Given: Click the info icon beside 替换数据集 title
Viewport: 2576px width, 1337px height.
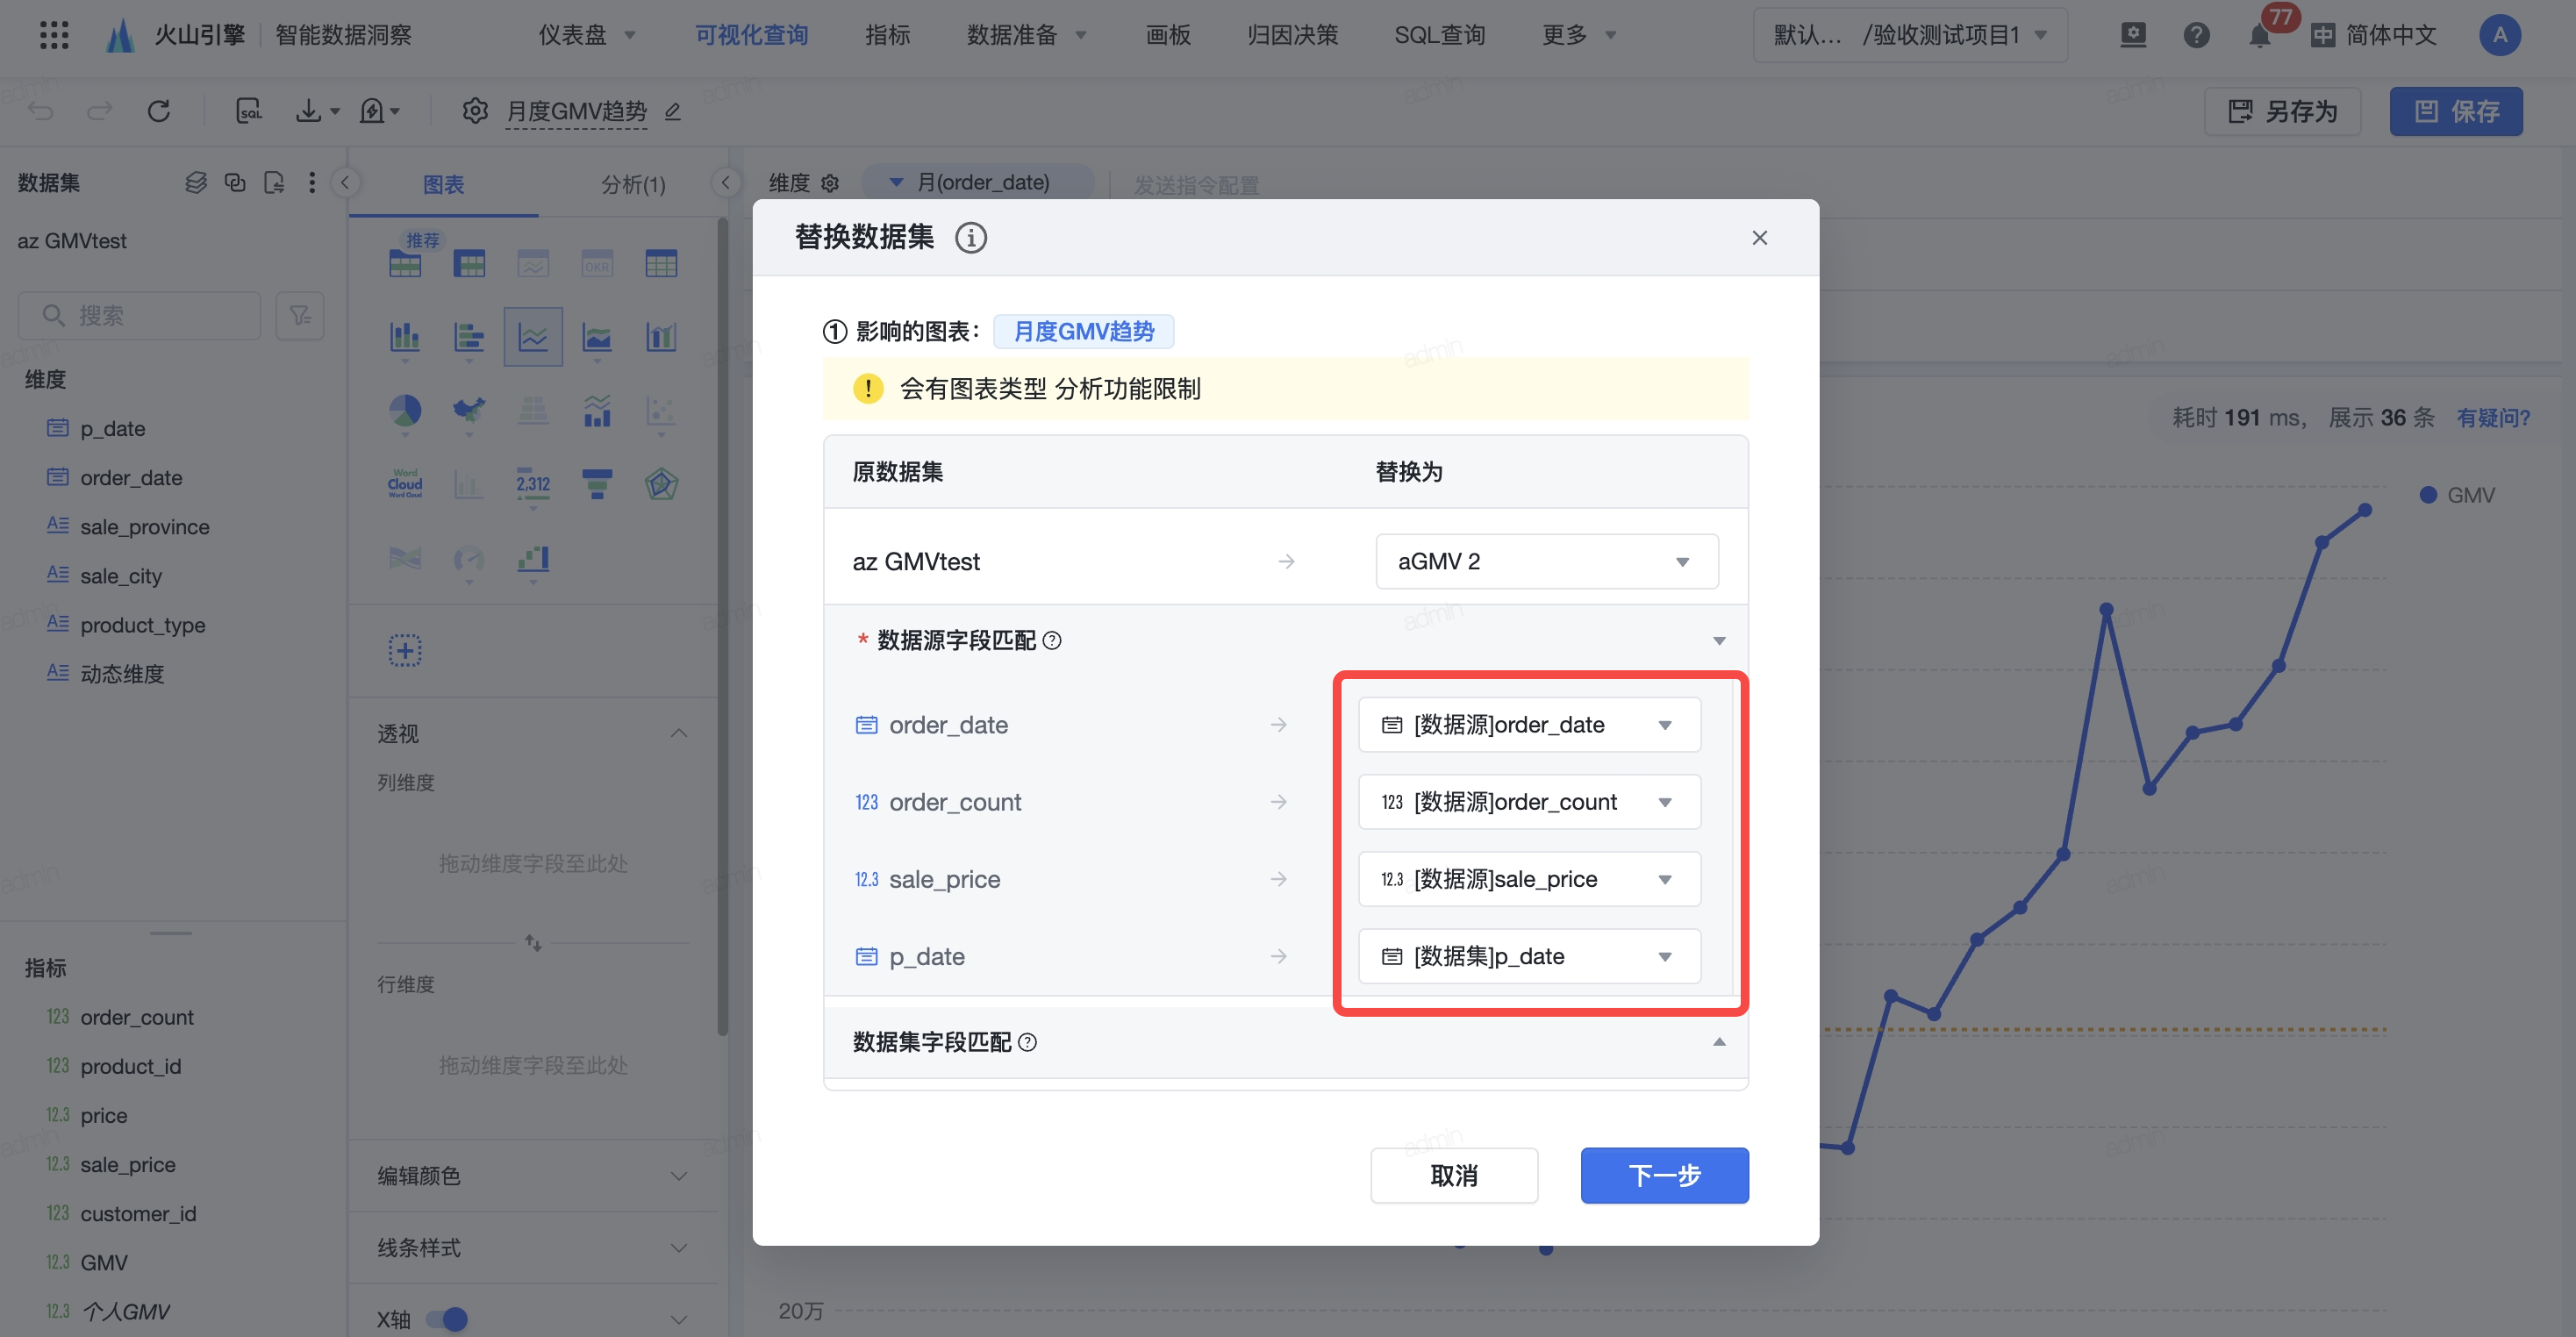Looking at the screenshot, I should coord(970,238).
